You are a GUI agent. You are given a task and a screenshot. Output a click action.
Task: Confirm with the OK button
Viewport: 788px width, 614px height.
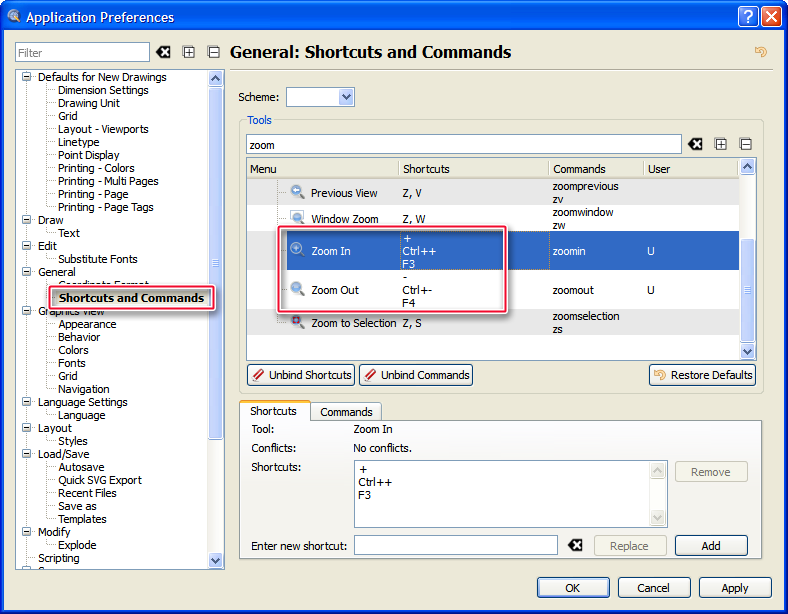pos(573,588)
